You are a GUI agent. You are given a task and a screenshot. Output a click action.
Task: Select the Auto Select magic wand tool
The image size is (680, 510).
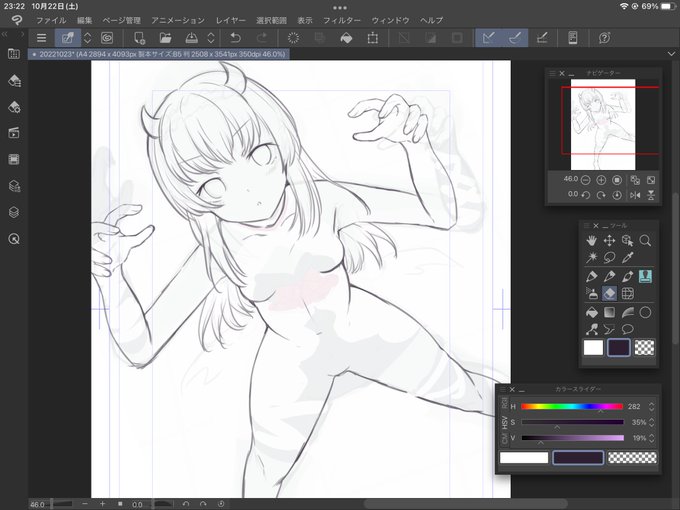click(592, 258)
